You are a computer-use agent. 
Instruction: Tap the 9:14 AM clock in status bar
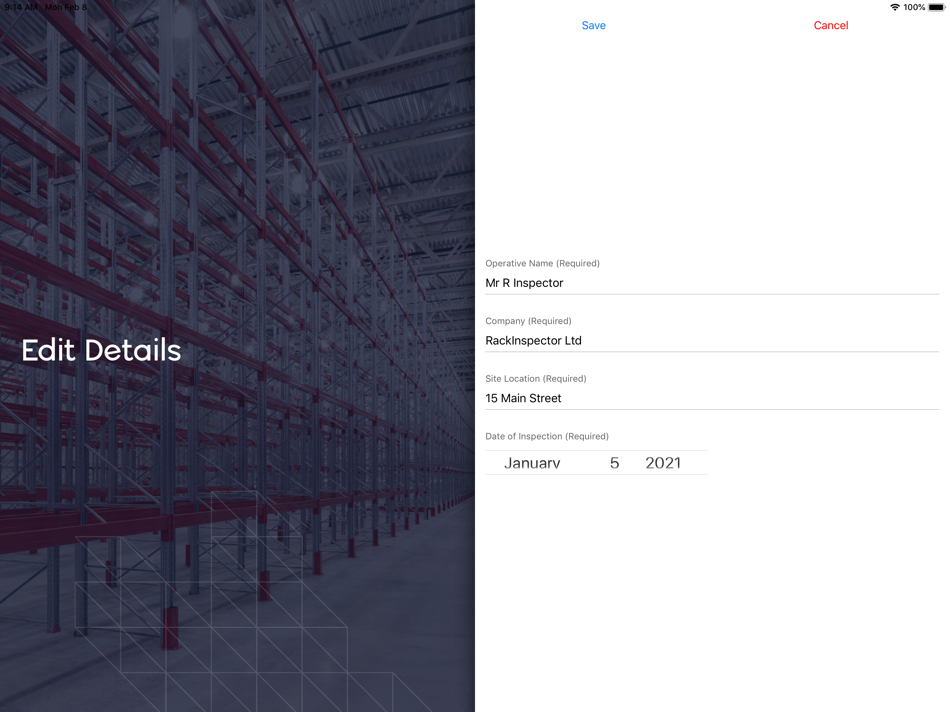coord(21,7)
